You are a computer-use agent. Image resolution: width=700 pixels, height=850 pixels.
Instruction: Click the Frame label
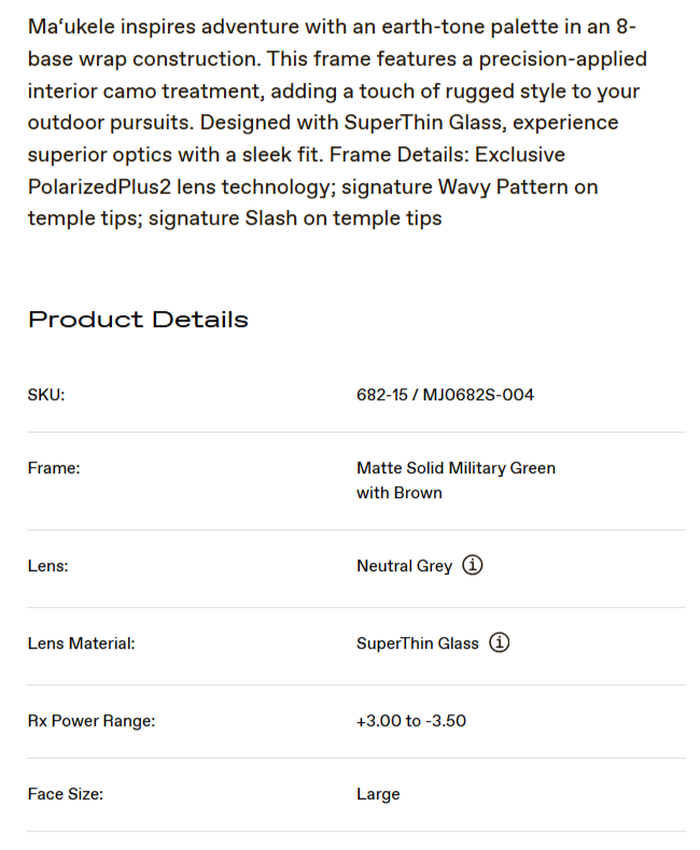coord(54,468)
